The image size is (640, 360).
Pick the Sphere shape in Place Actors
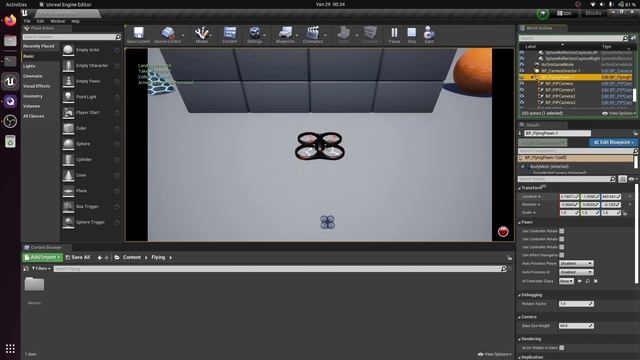(91, 144)
